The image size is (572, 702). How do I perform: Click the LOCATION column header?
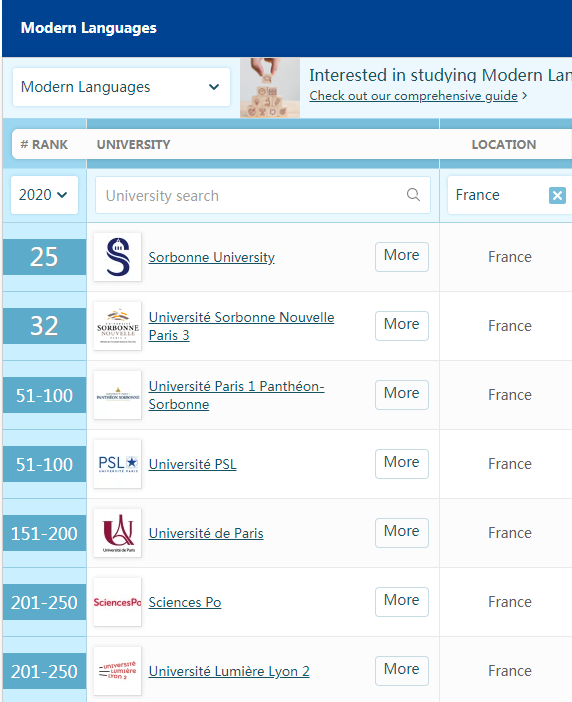(x=504, y=145)
